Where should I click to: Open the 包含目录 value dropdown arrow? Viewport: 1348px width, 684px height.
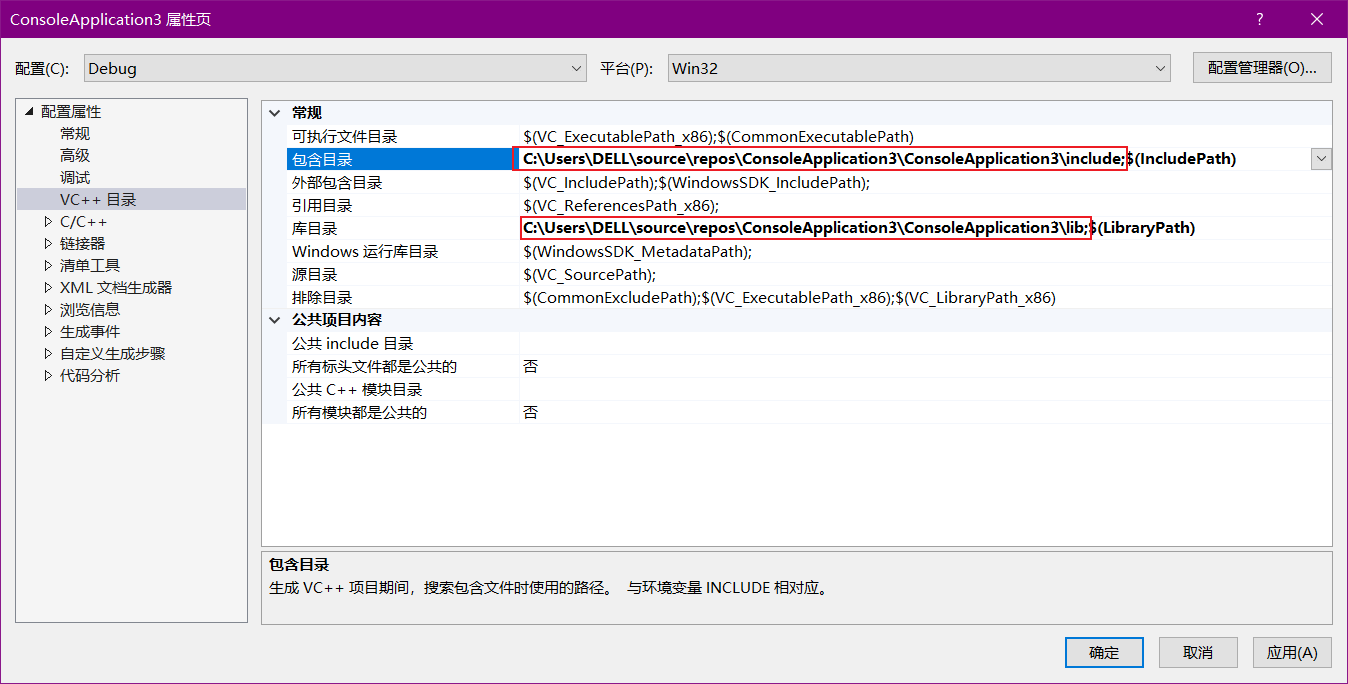pos(1321,159)
